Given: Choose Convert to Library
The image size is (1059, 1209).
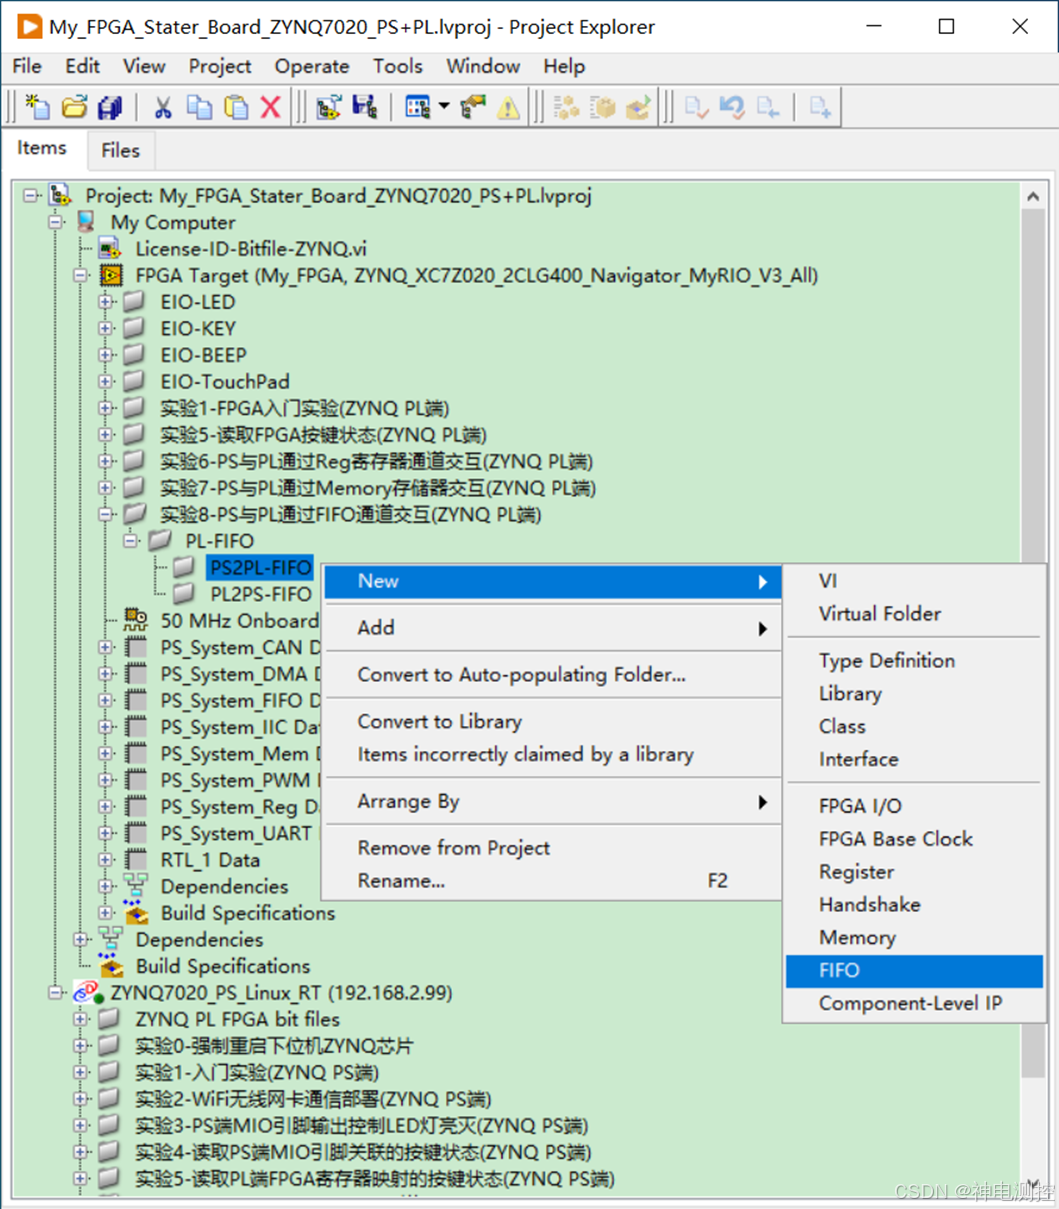Looking at the screenshot, I should point(552,721).
